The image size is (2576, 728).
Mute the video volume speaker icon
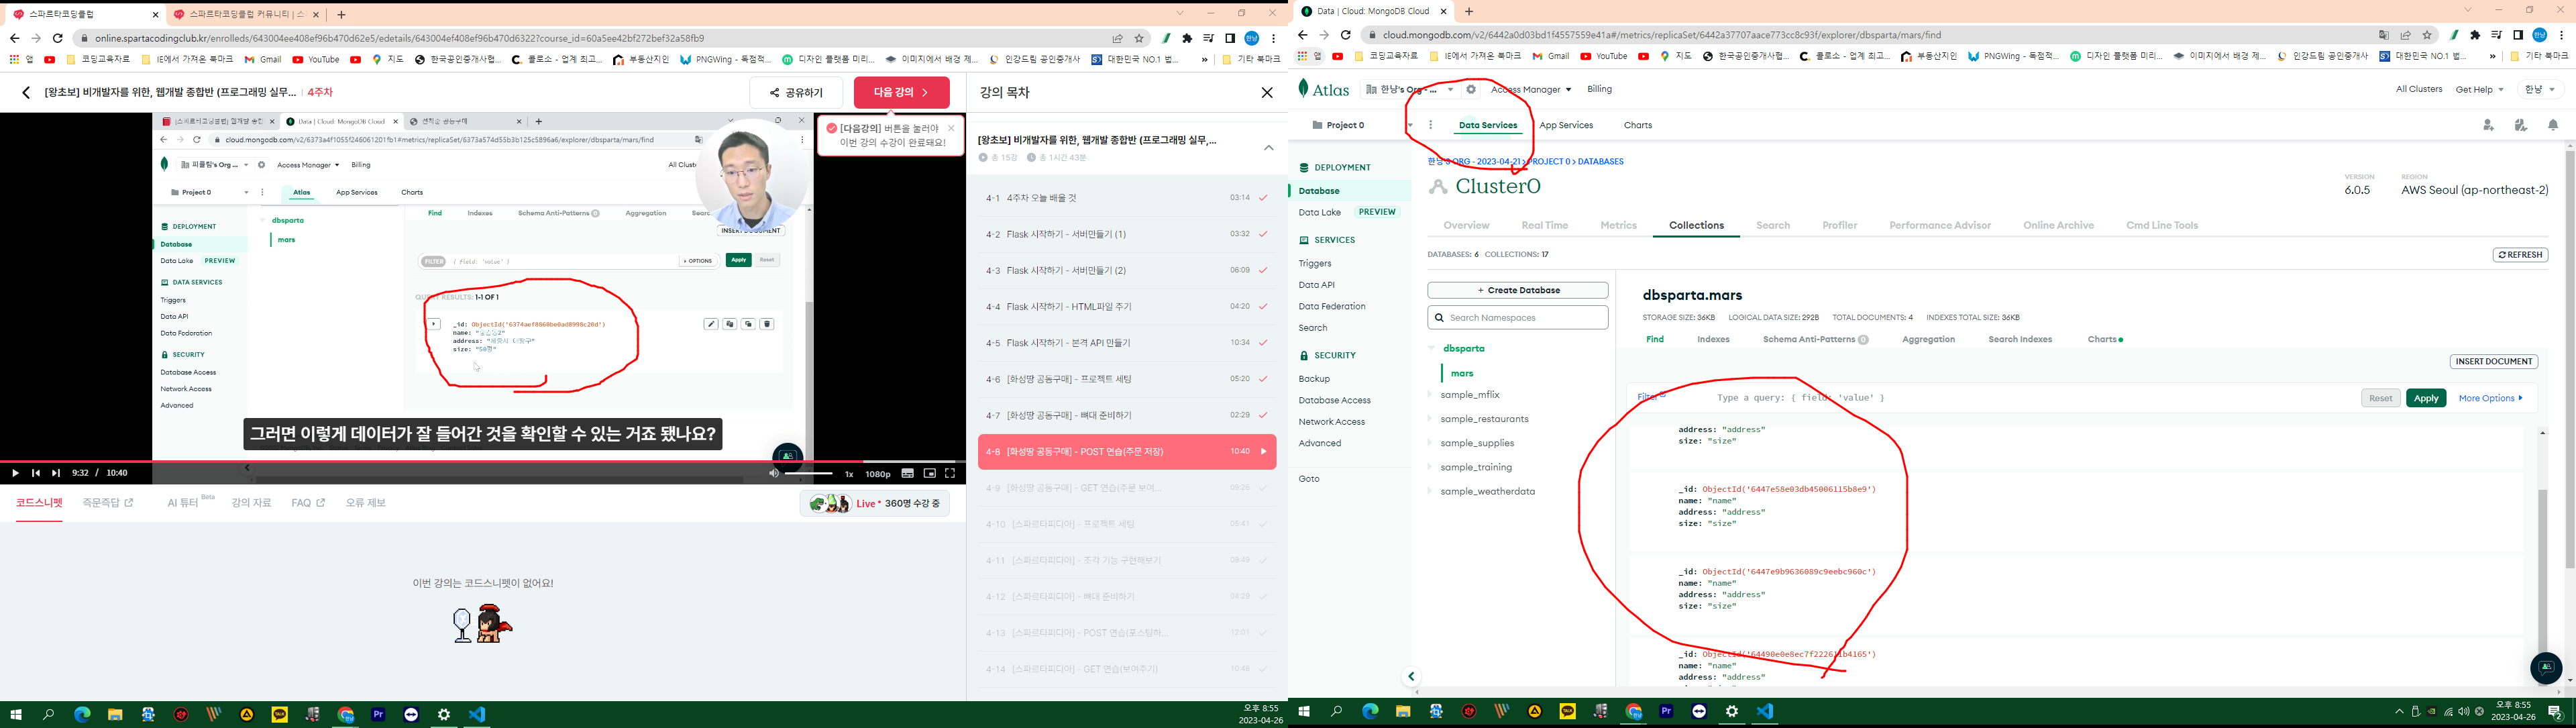[x=773, y=473]
